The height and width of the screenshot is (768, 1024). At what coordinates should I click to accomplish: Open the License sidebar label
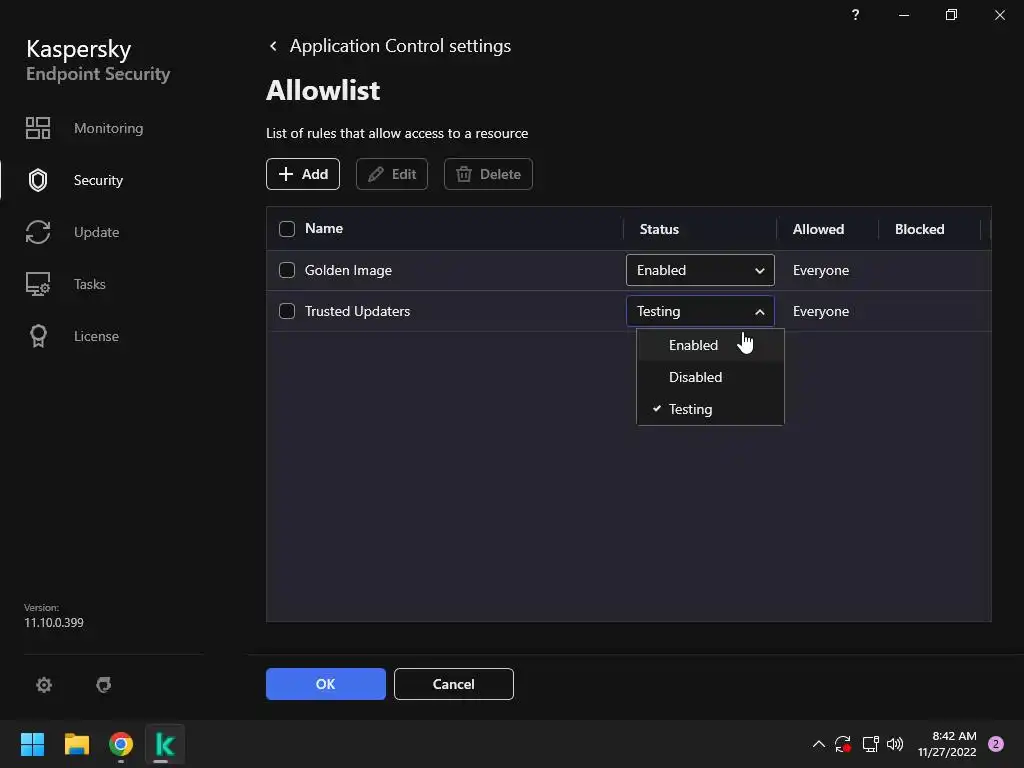[x=96, y=336]
